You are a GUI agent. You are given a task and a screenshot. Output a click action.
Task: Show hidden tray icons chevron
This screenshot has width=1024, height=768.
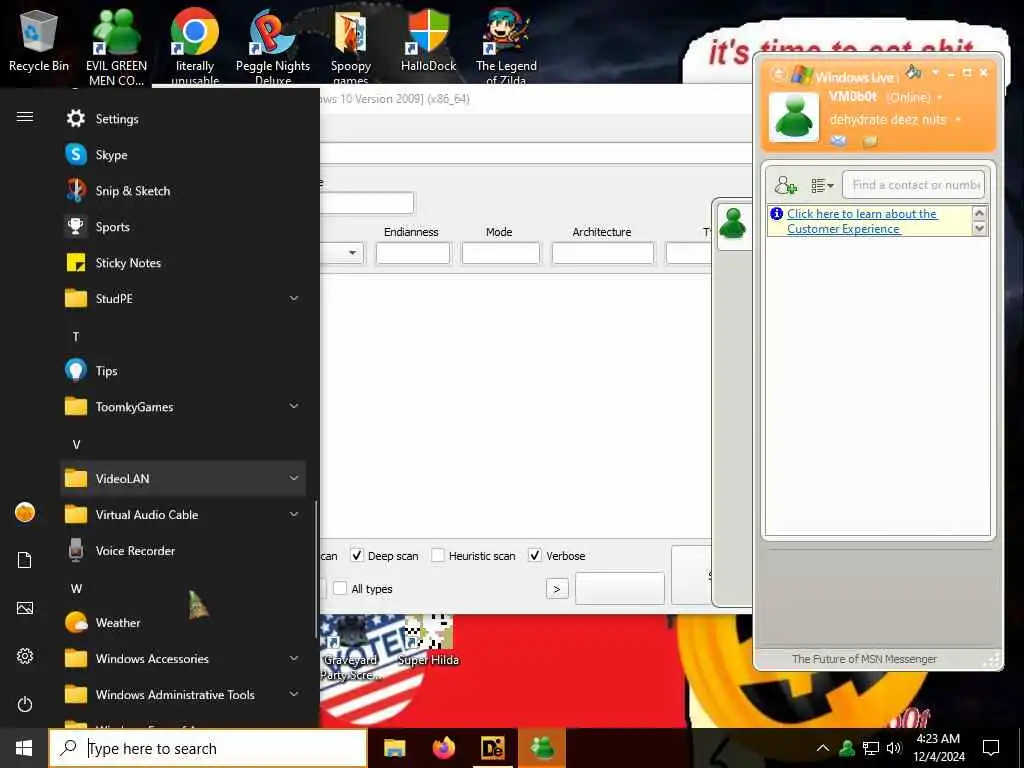(823, 748)
